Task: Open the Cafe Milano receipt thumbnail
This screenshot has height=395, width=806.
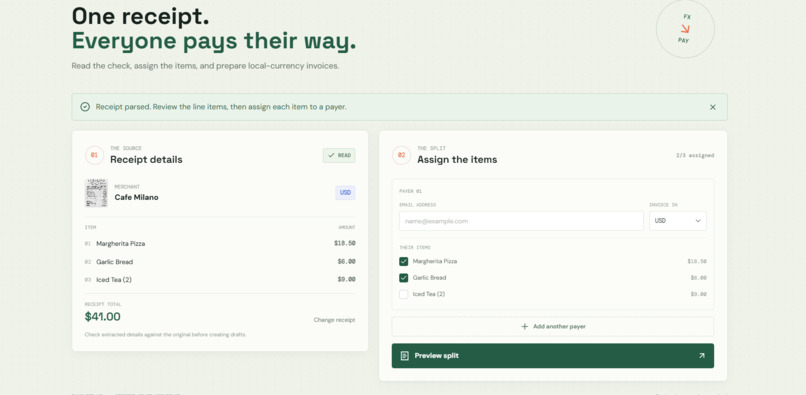Action: 96,193
